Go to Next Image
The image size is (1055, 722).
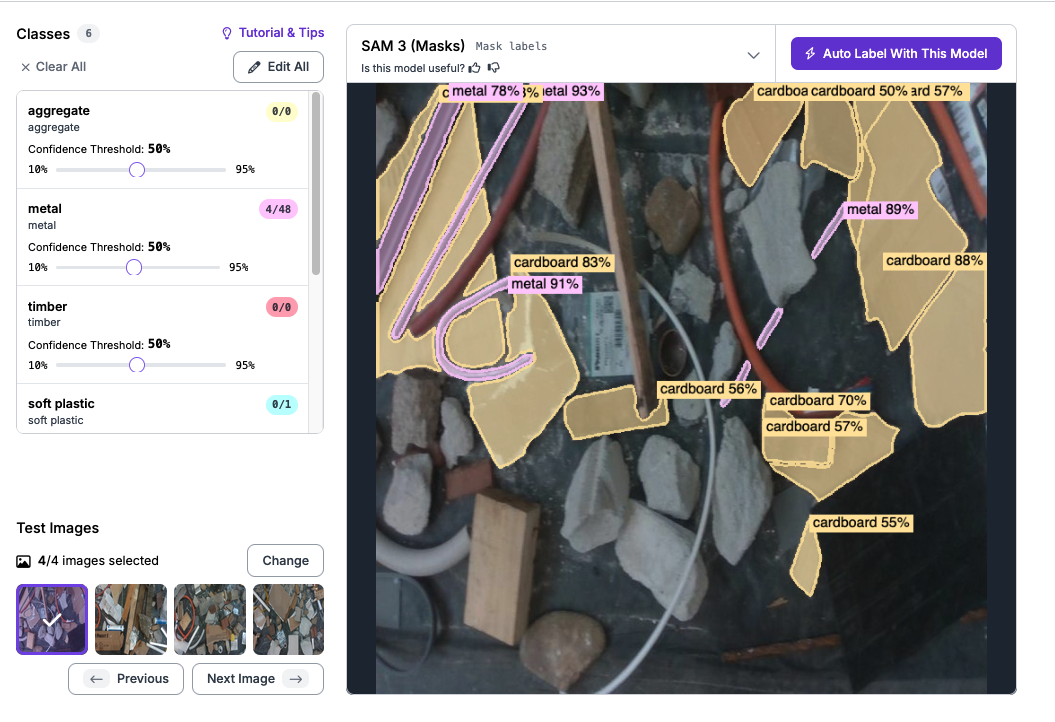tap(257, 679)
